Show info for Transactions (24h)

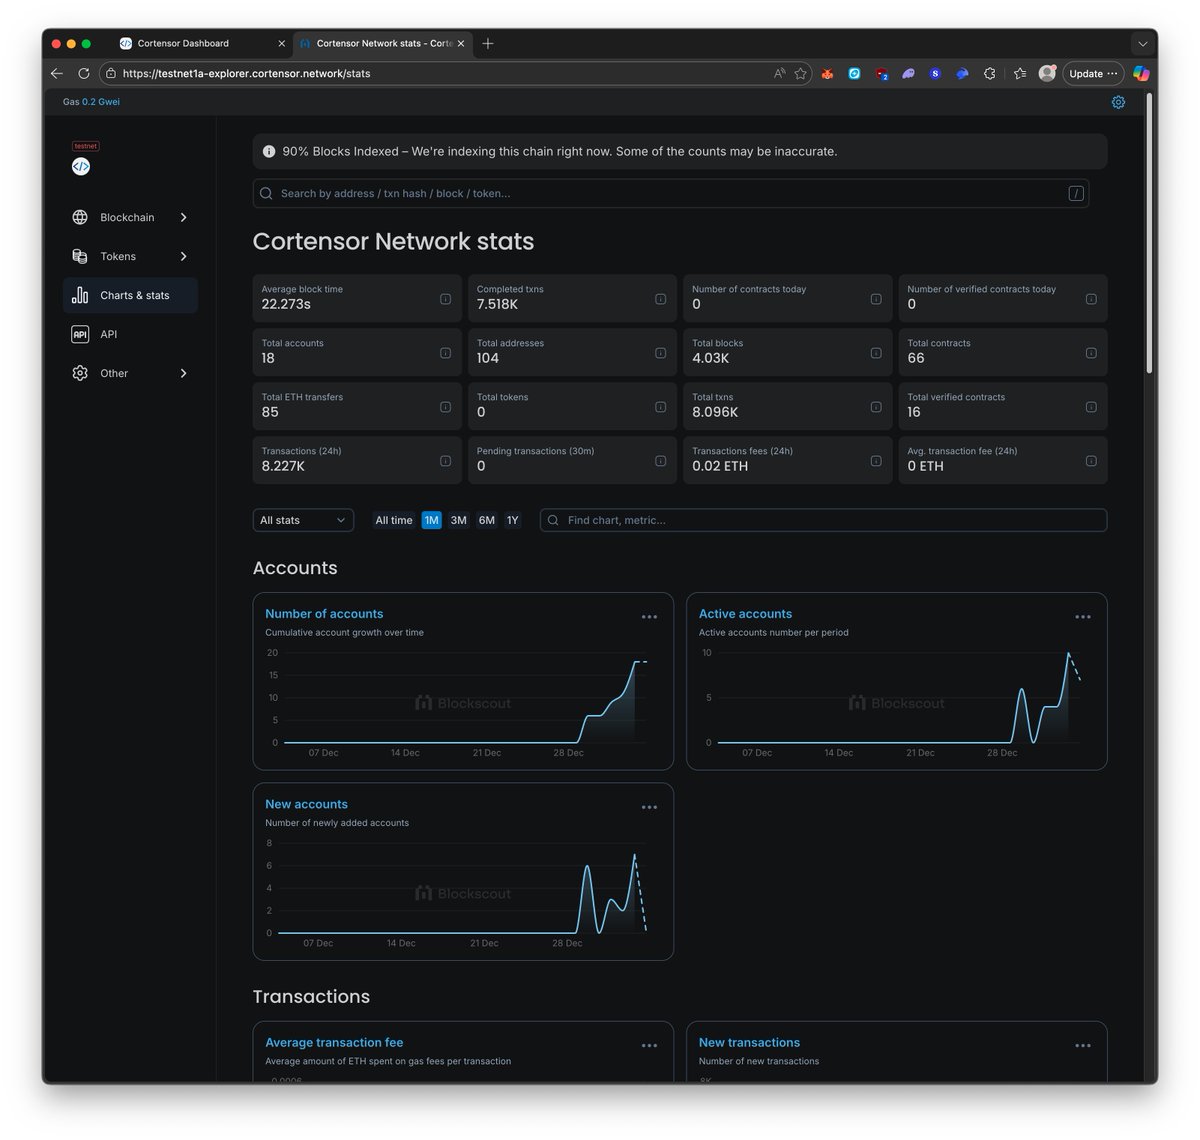445,461
